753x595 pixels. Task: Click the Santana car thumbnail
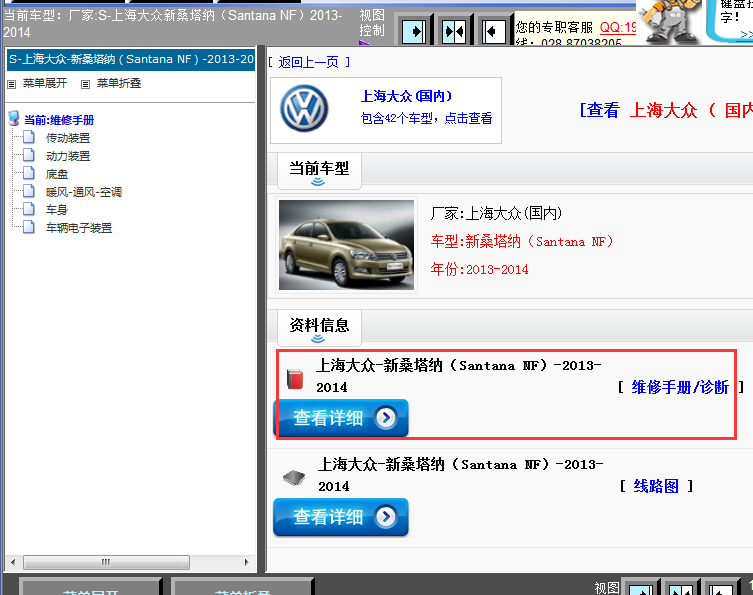346,245
